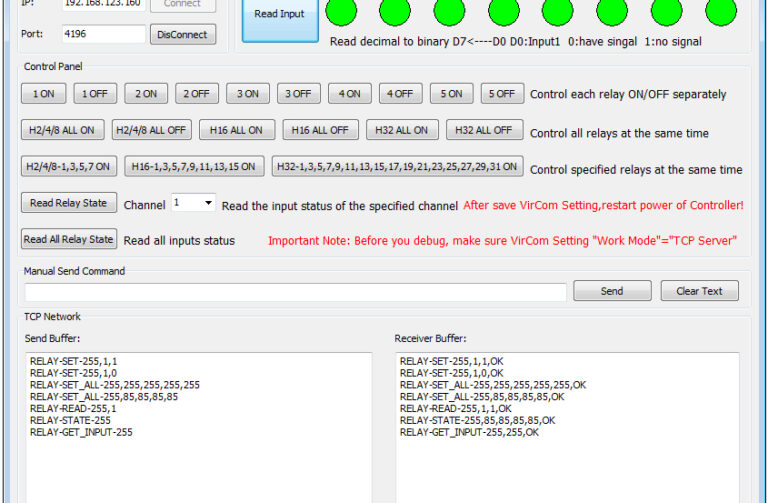Select 'RELAY-SET_ALL-255,255,255,255,255,OK' in Receiver Buffer

pos(493,384)
